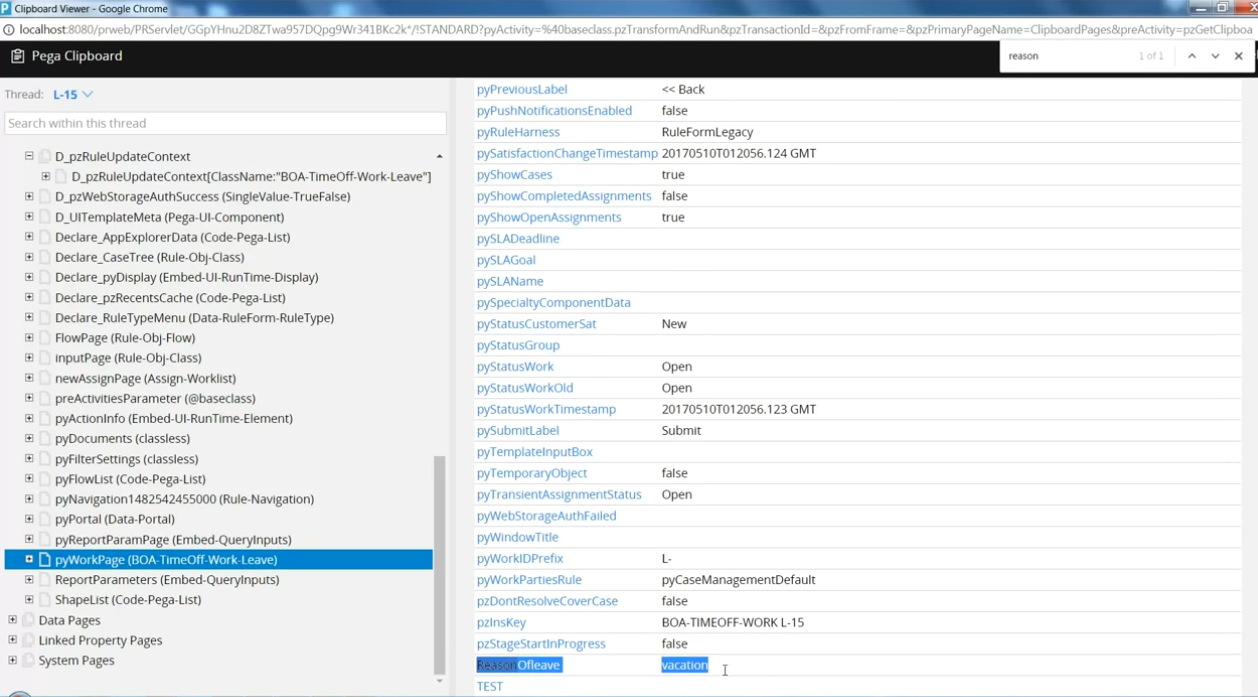The width and height of the screenshot is (1258, 697).
Task: Click the page icon beside pyWorkPage
Action: click(x=45, y=559)
